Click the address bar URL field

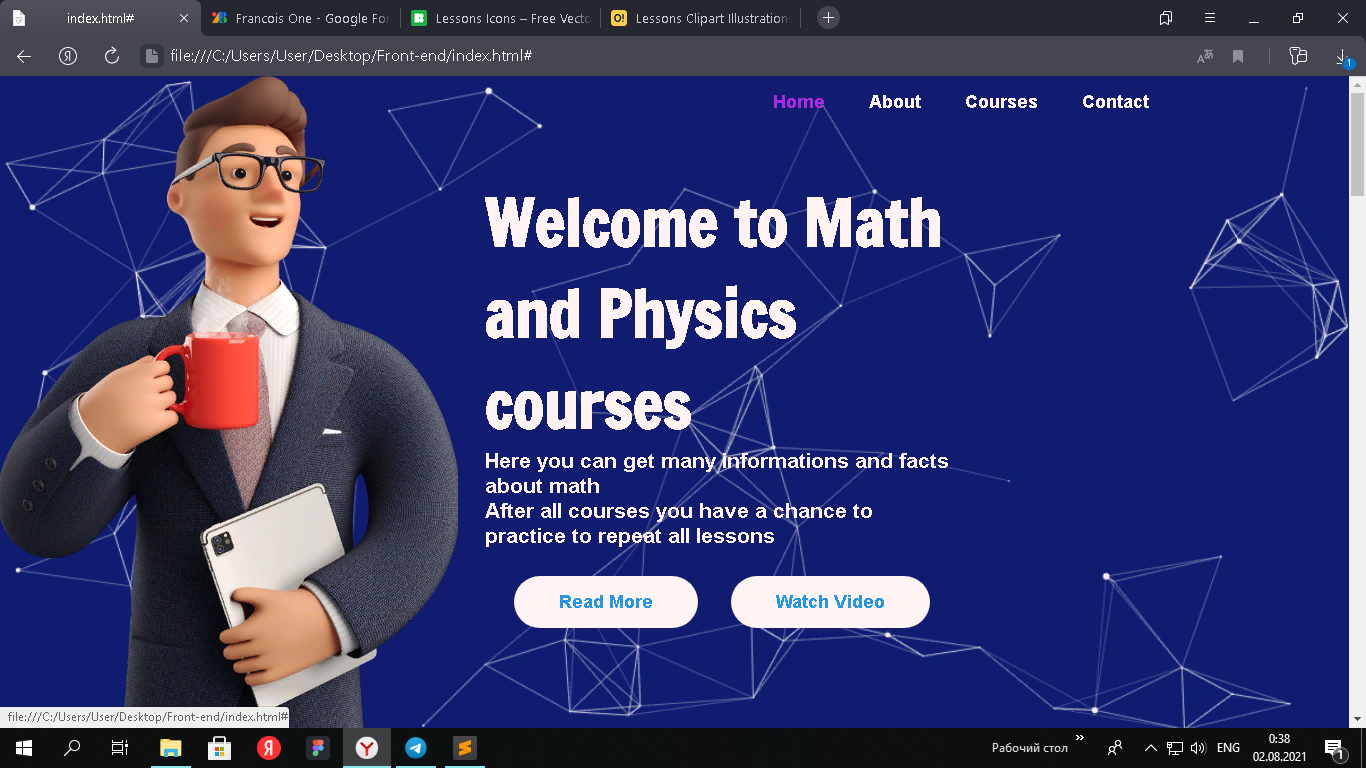pos(660,56)
